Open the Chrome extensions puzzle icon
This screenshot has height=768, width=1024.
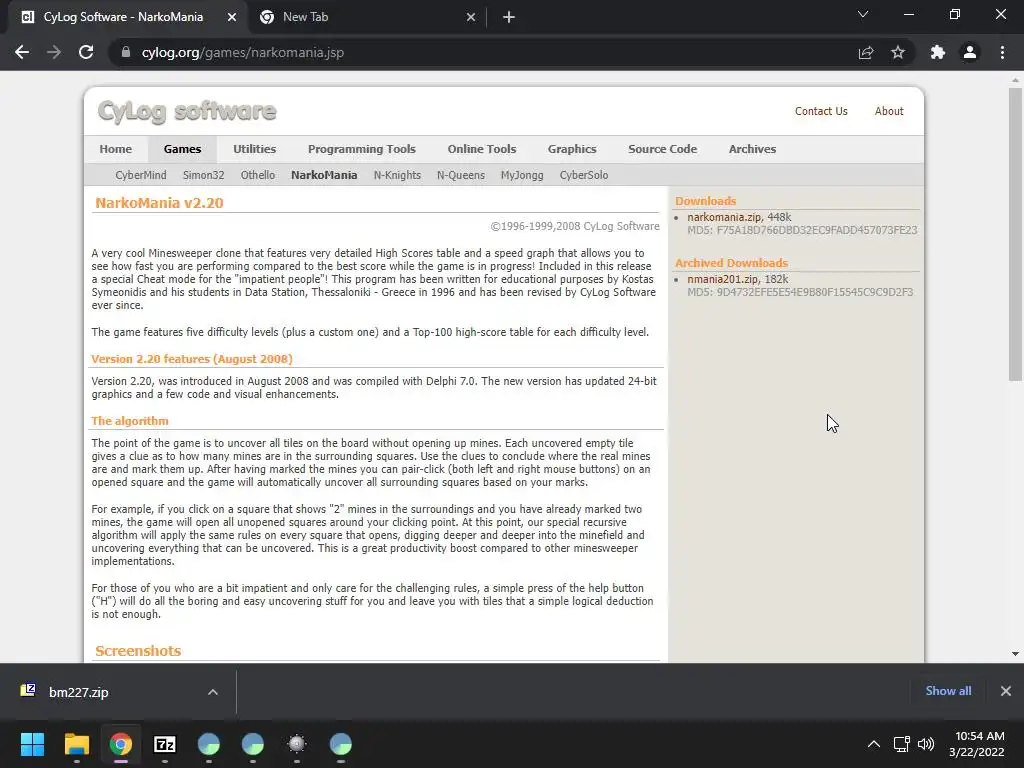[938, 52]
